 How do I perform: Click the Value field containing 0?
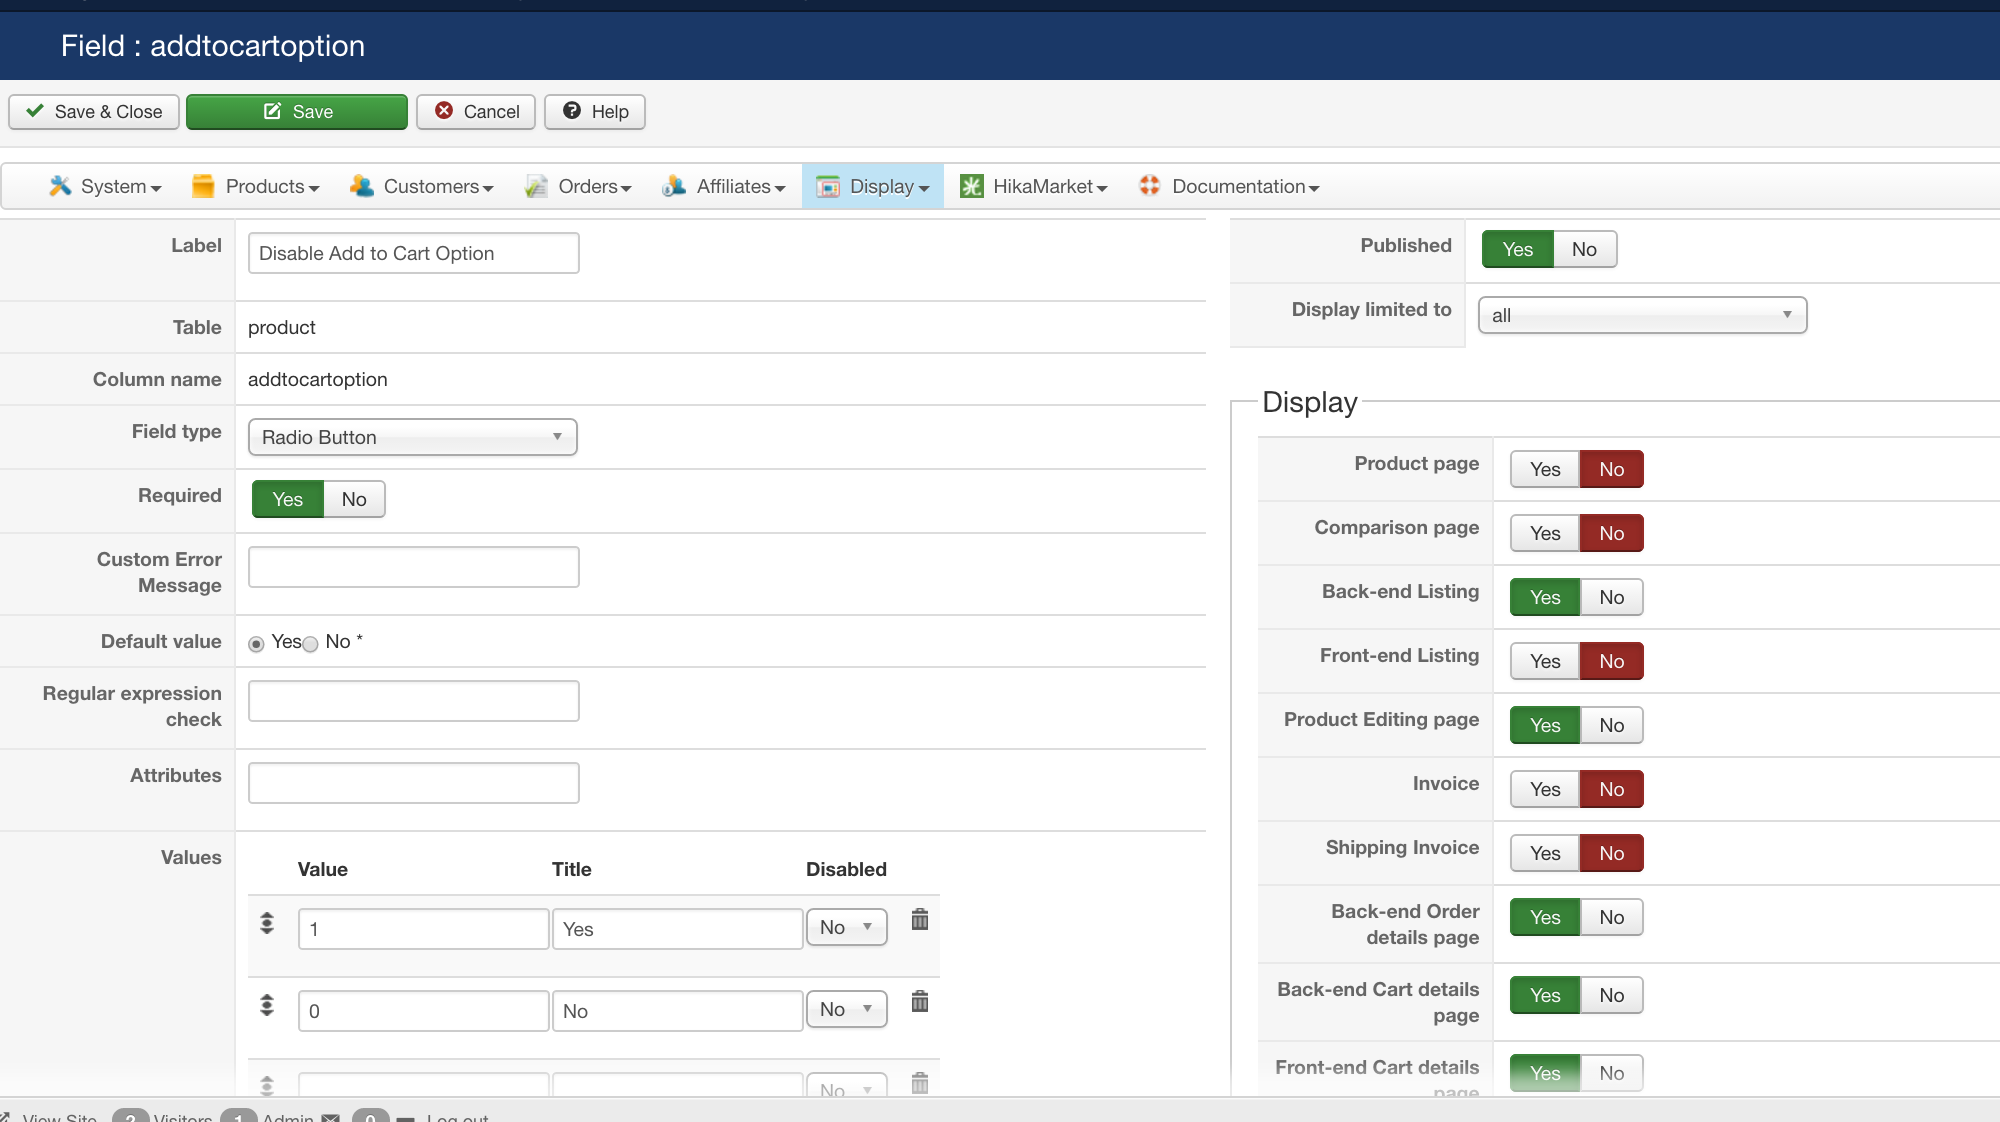coord(424,1011)
